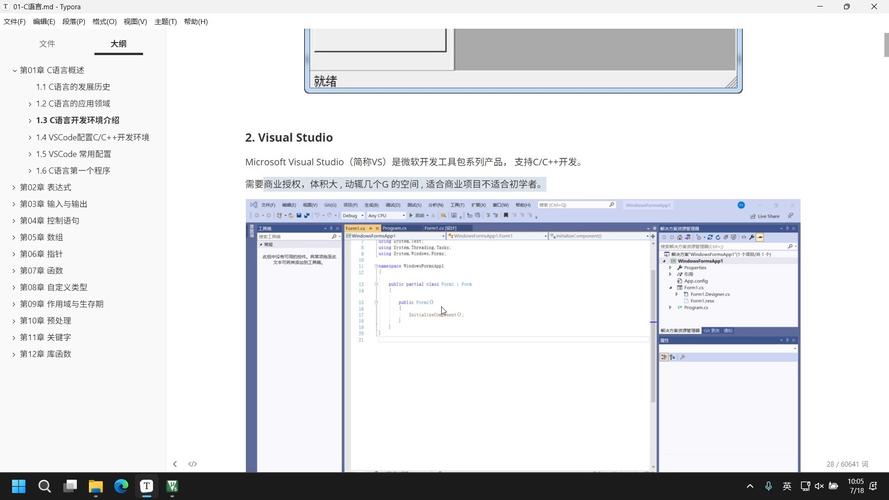
Task: Expand 1.4 VSCode配置C/C++开发环境 item
Action: [x=29, y=137]
